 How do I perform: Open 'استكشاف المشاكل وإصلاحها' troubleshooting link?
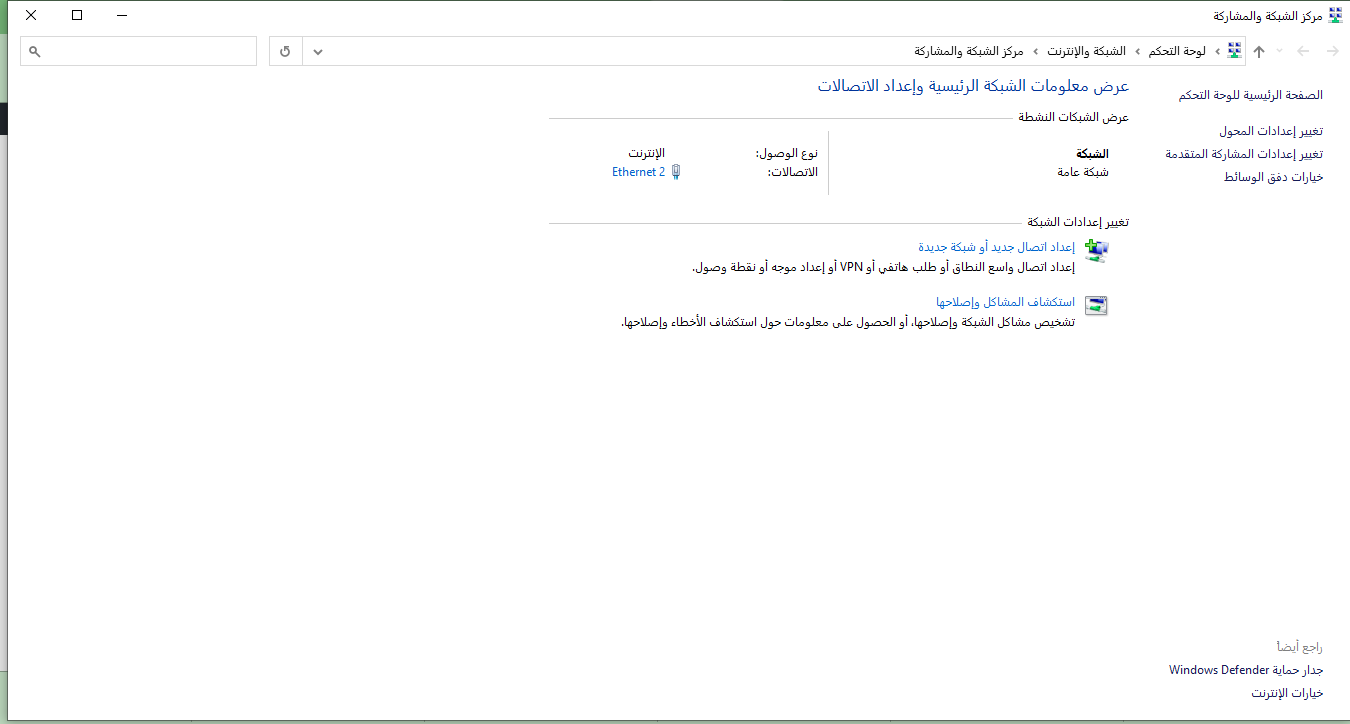[x=1005, y=302]
